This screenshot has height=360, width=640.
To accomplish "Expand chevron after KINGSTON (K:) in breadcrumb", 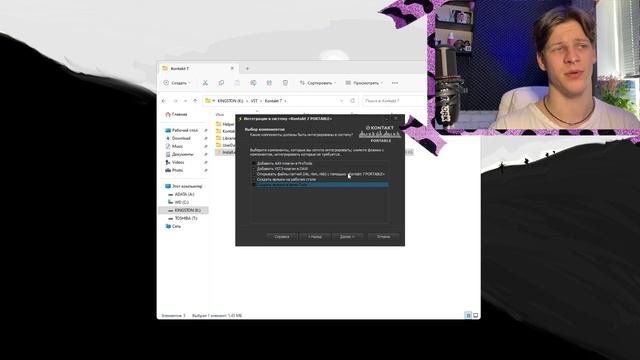I will click(x=247, y=101).
